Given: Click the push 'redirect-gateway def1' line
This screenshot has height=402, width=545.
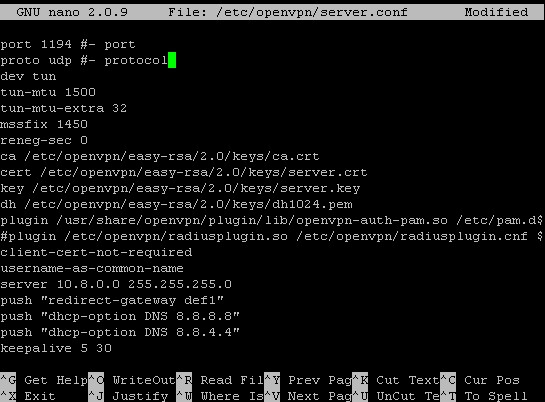Looking at the screenshot, I should coord(112,300).
